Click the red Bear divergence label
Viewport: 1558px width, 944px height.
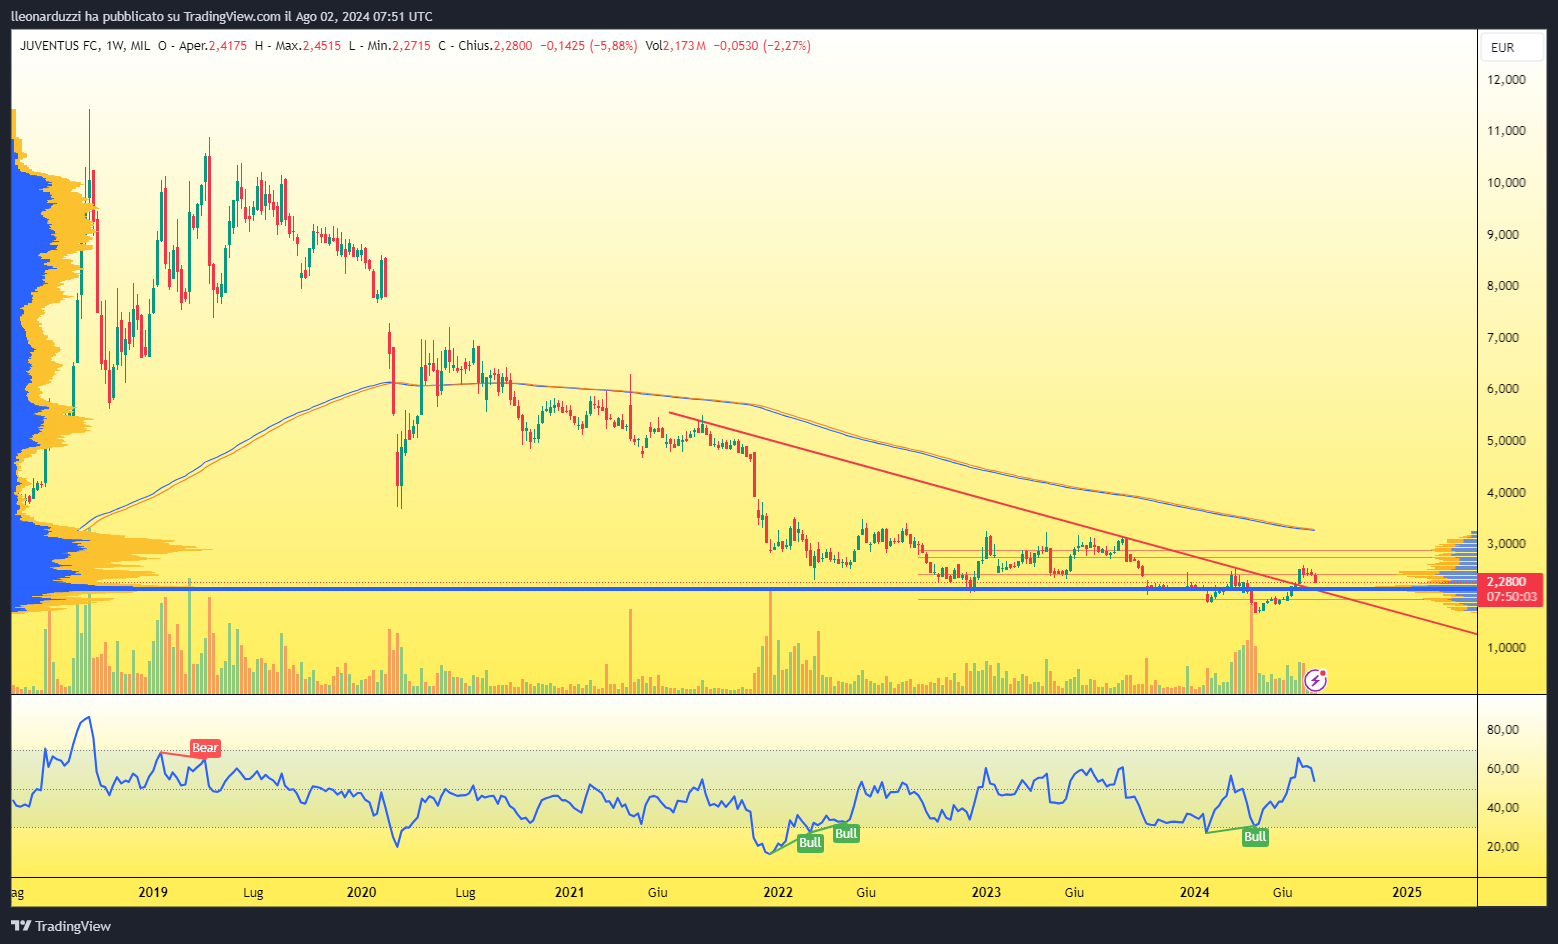[205, 748]
